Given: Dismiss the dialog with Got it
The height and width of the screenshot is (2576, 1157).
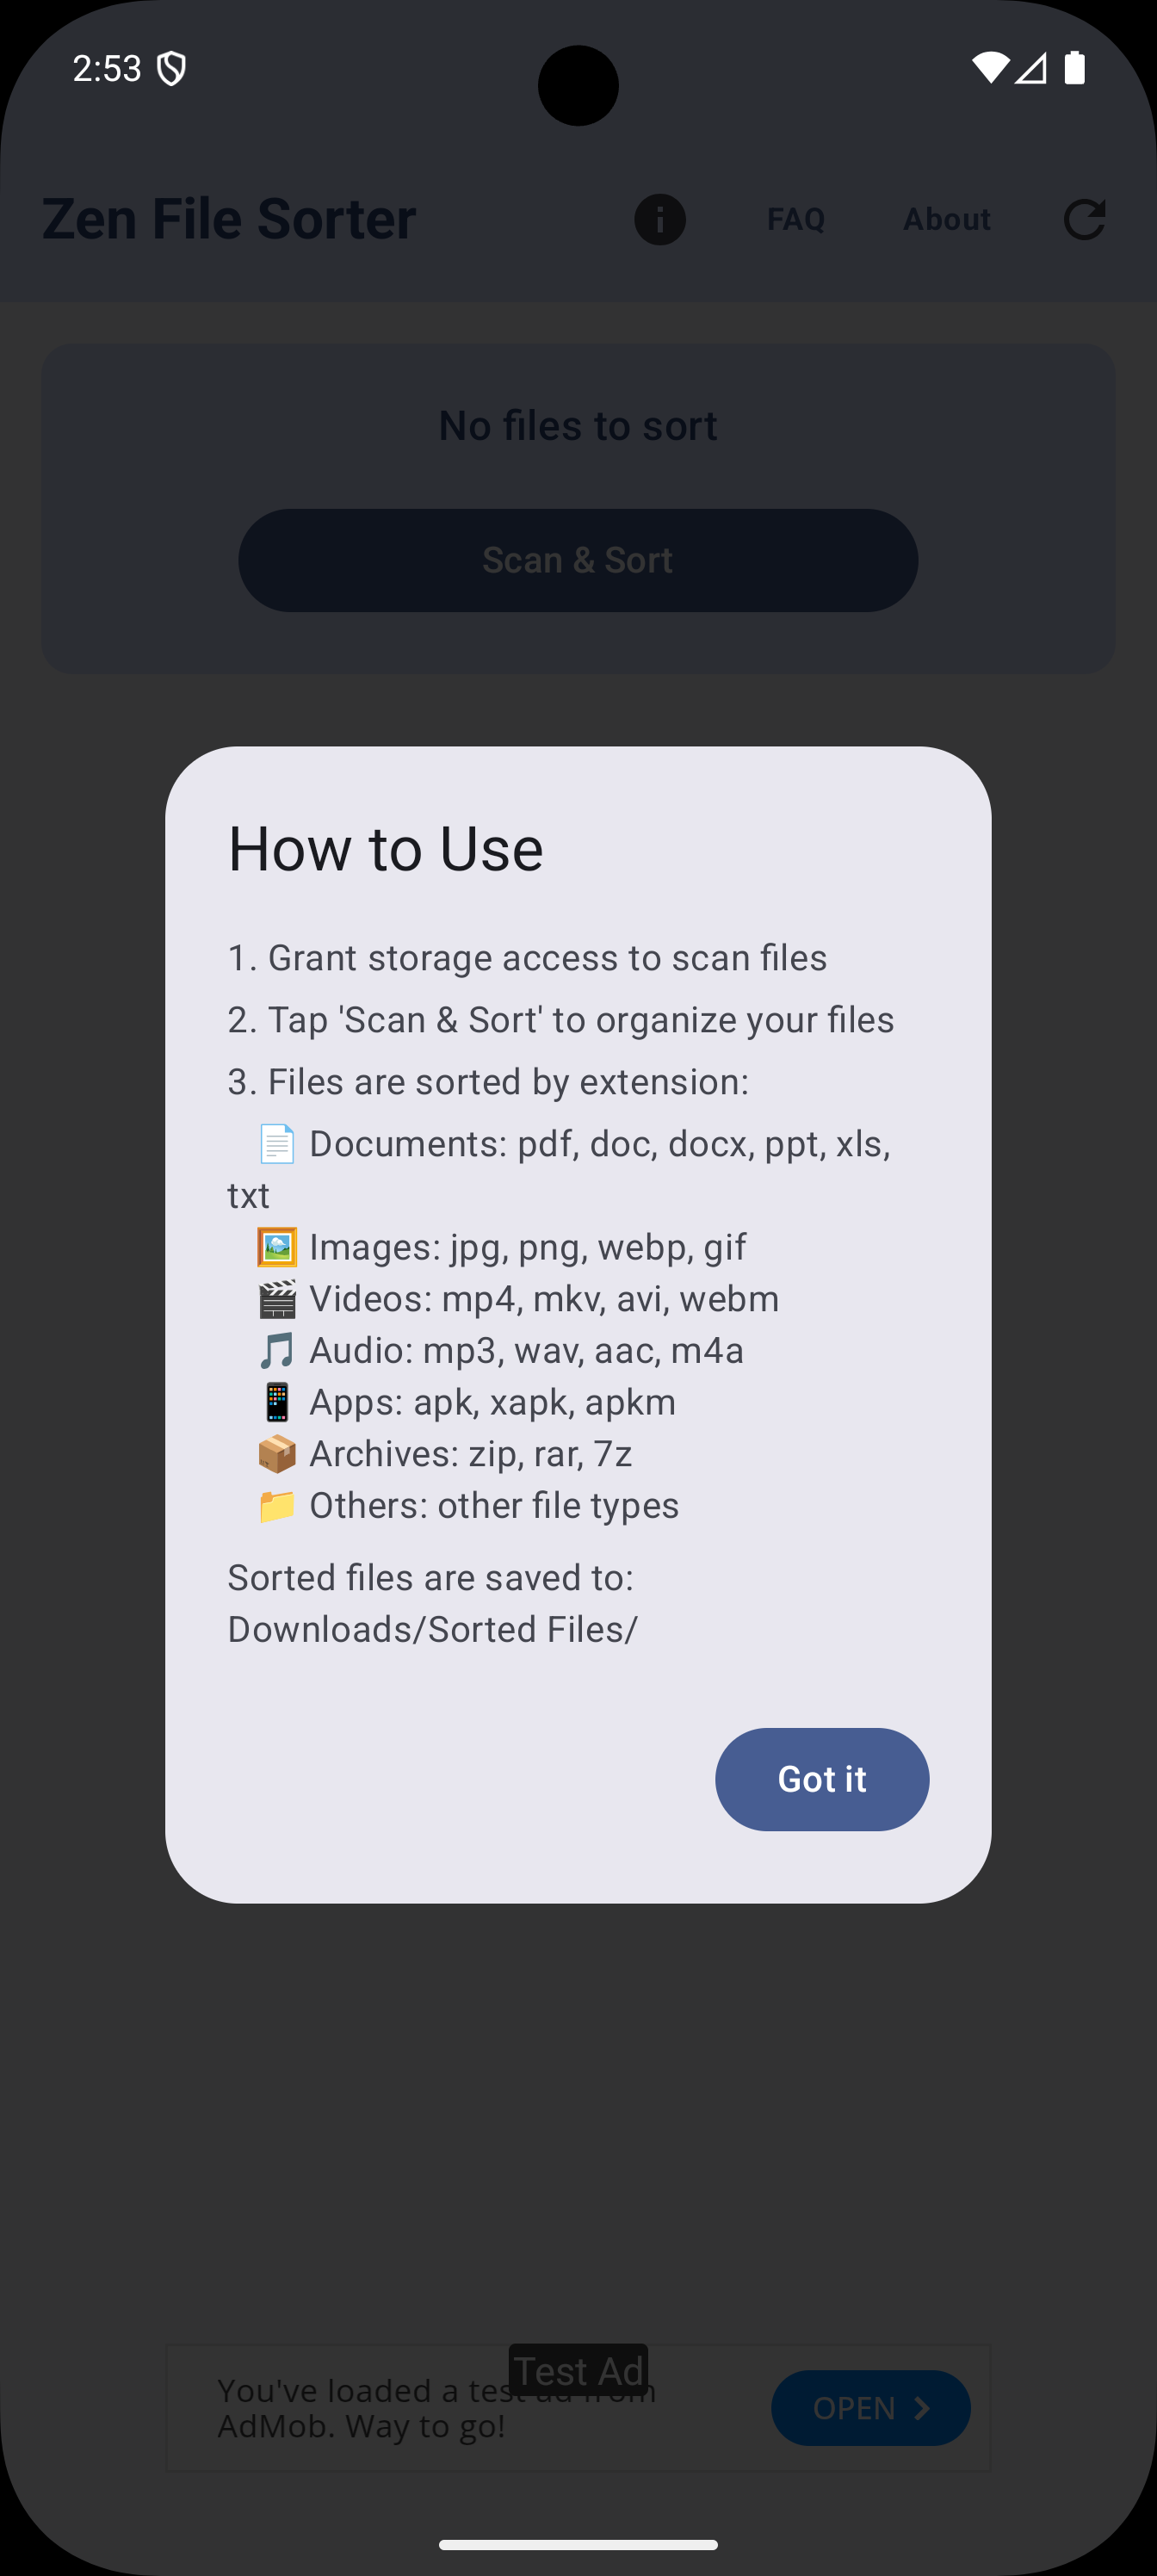Looking at the screenshot, I should (x=821, y=1779).
